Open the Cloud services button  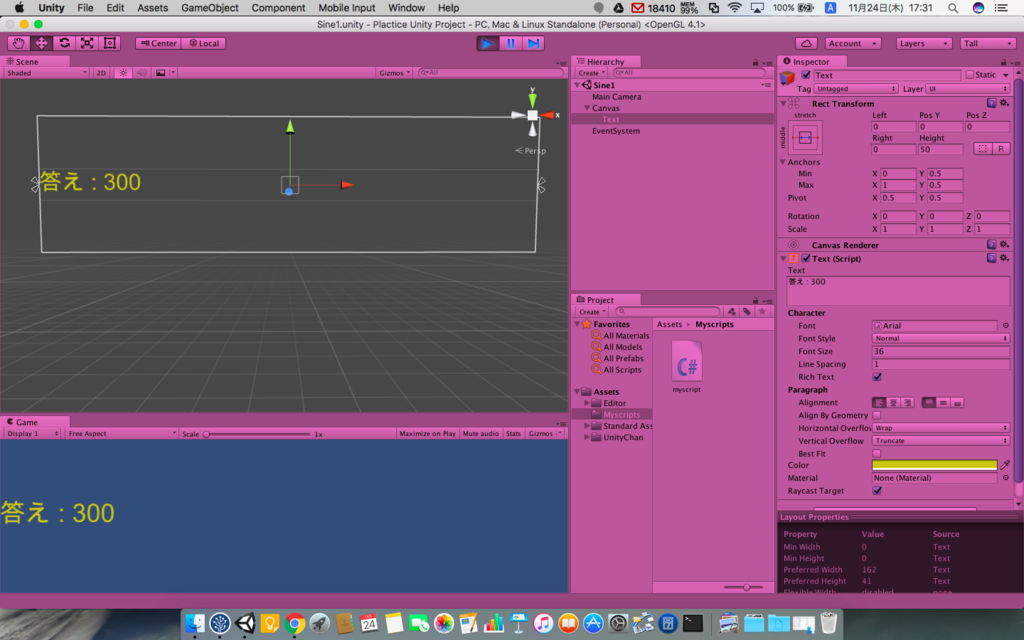coord(806,43)
